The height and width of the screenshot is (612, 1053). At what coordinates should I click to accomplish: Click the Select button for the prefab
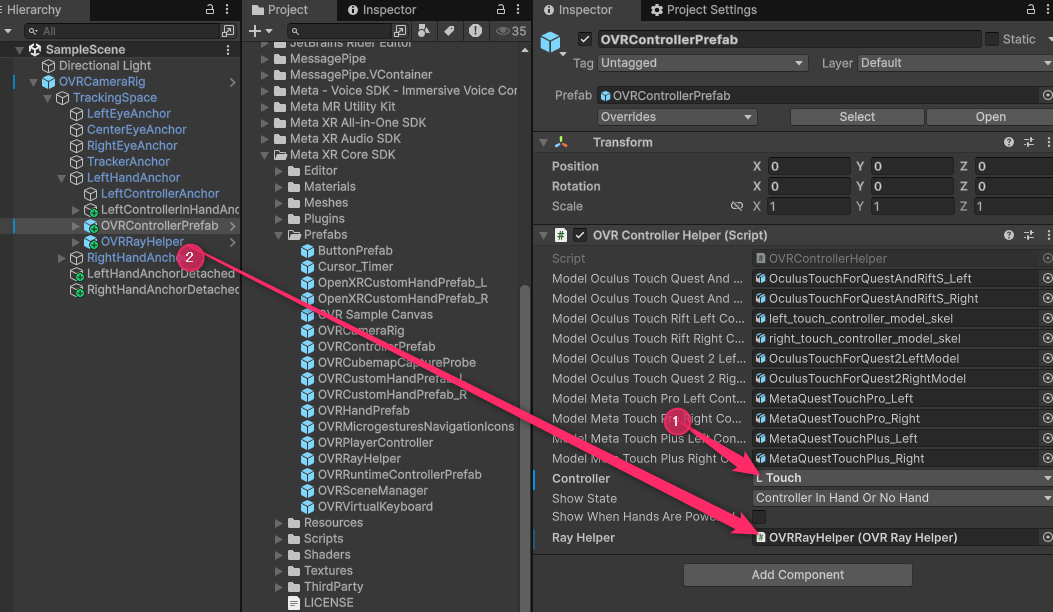click(x=857, y=116)
